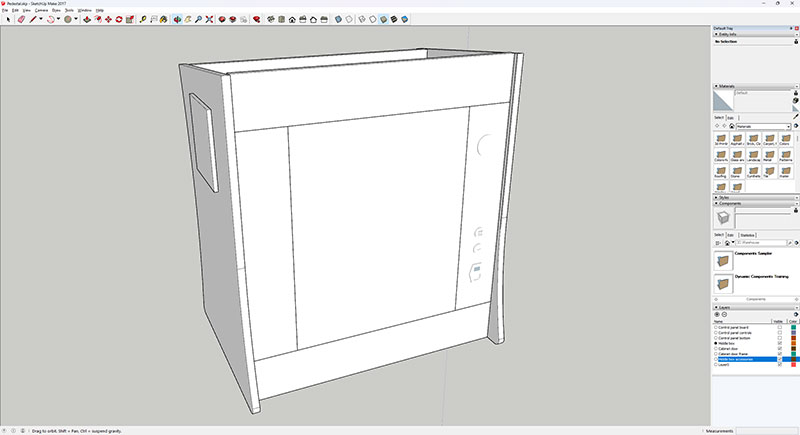Open the Camera menu

[41, 10]
